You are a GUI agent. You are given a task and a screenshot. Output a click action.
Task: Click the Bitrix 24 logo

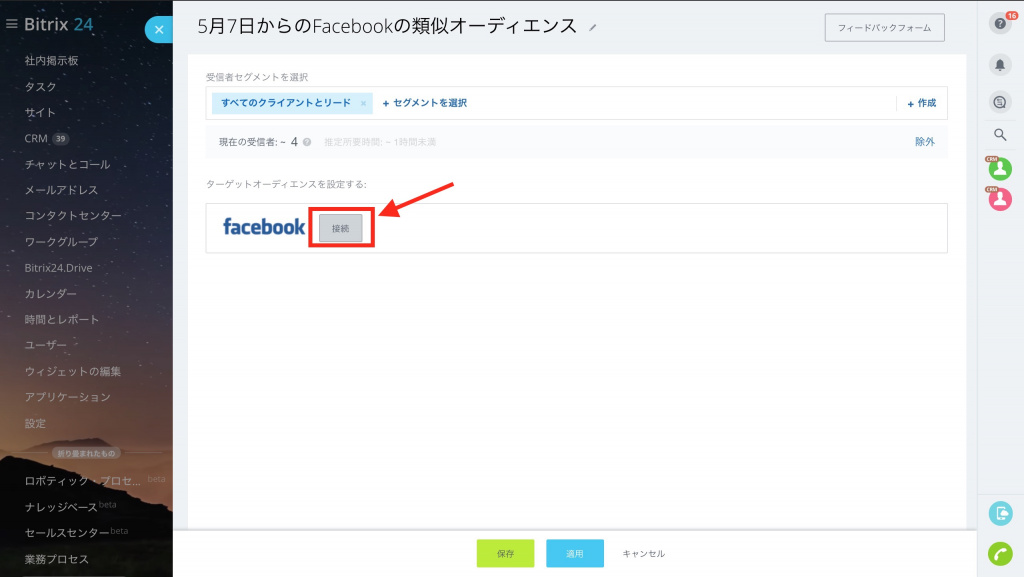coord(59,24)
